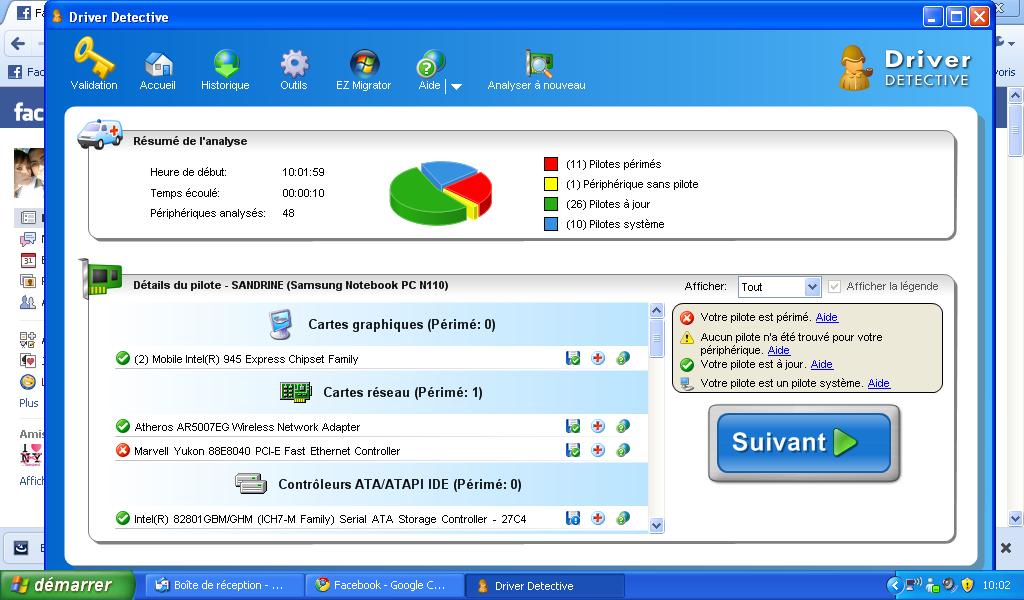Click the green Pilotes à jour swatch
The height and width of the screenshot is (600, 1024).
(x=551, y=204)
